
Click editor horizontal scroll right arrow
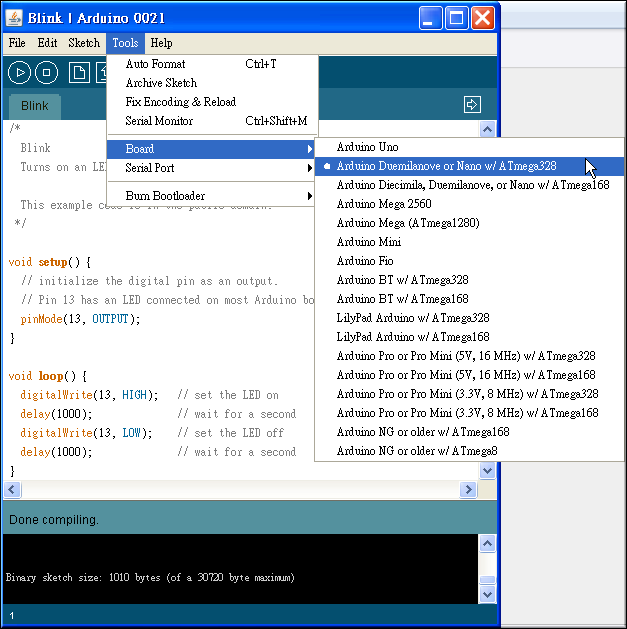(468, 489)
